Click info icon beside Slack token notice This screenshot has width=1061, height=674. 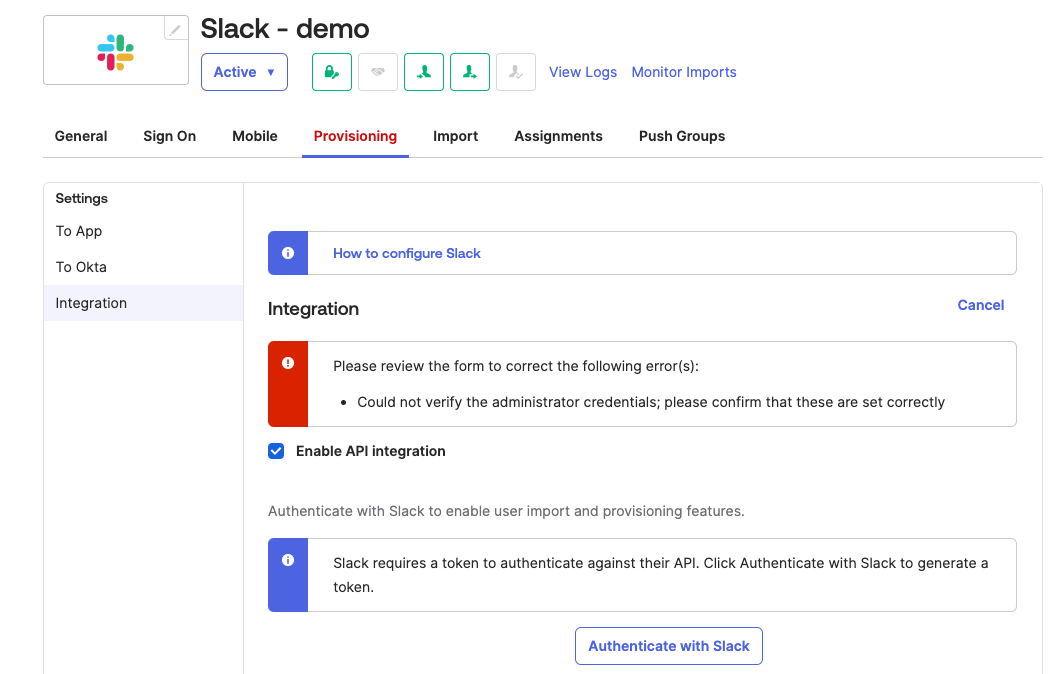[x=288, y=560]
